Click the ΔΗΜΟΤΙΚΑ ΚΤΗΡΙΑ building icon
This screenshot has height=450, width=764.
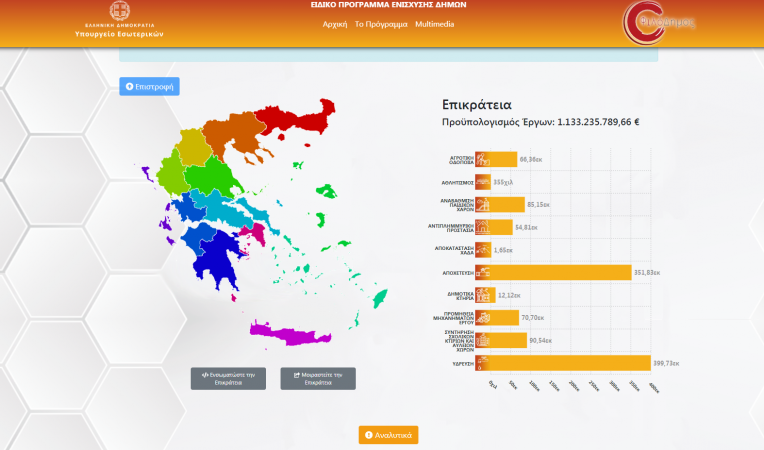coord(482,295)
